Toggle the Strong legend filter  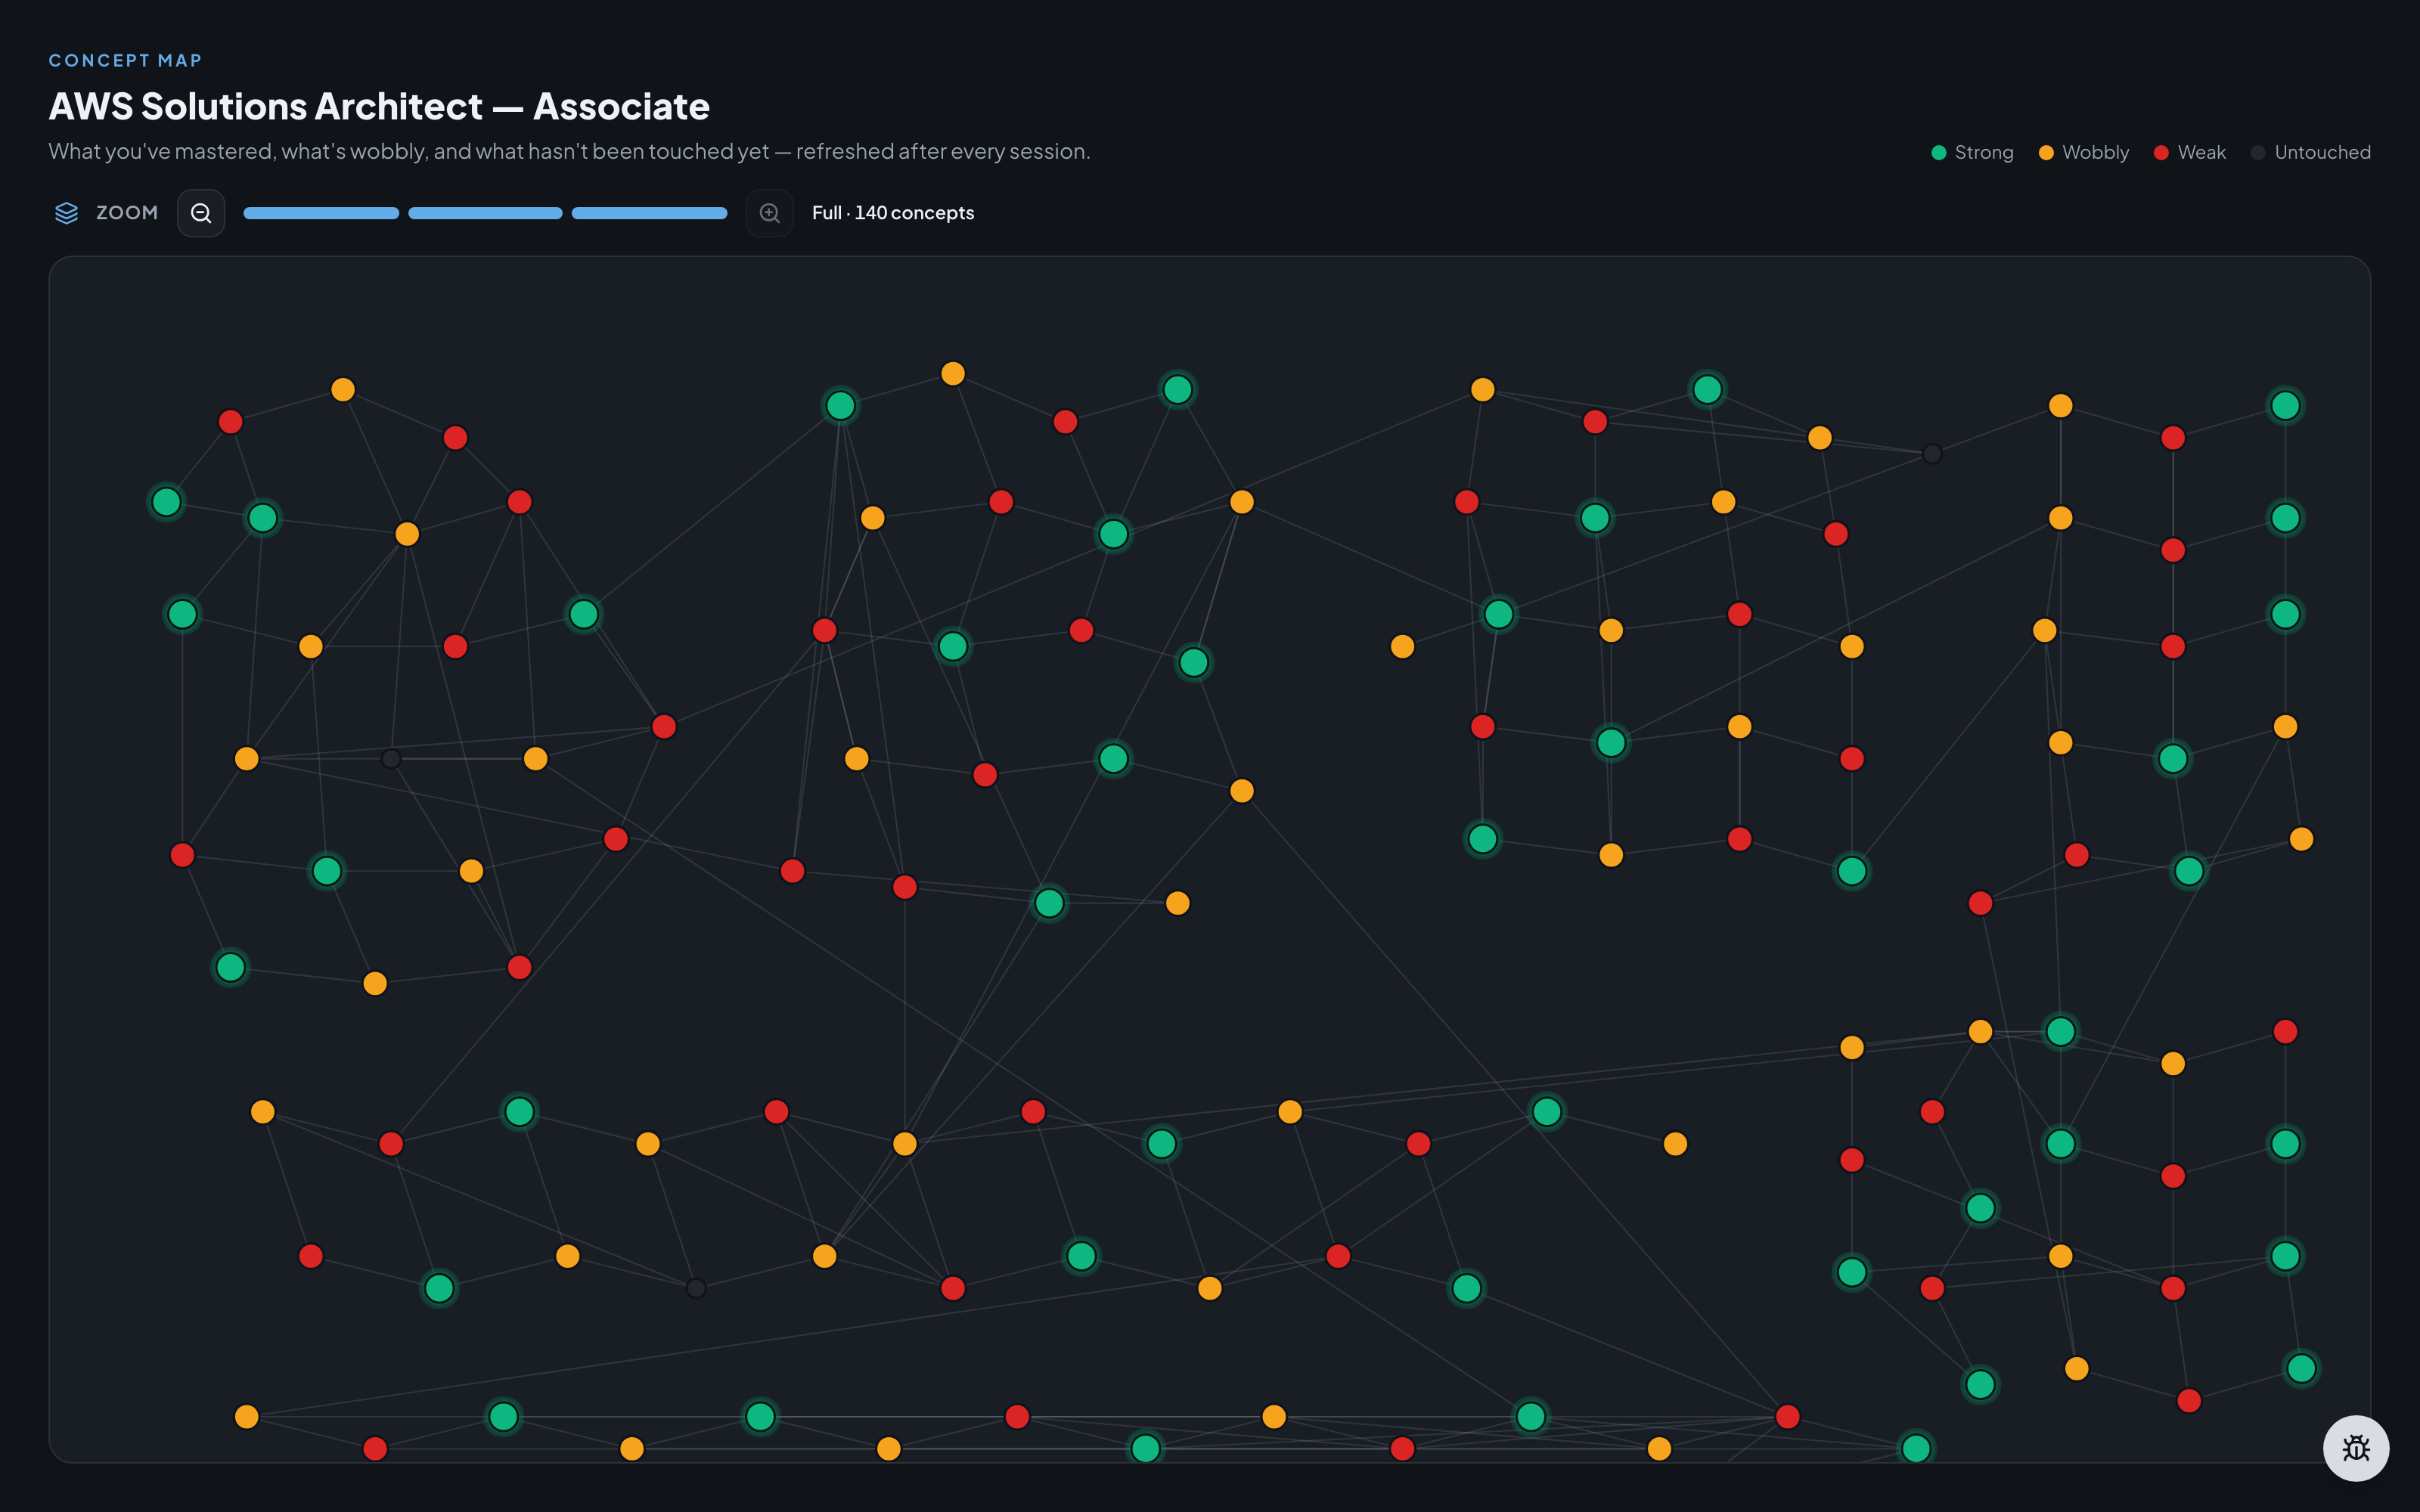[1972, 152]
